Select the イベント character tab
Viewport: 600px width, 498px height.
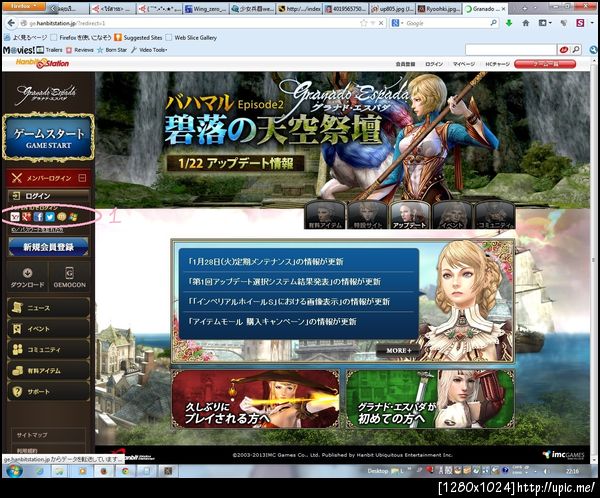[x=452, y=215]
